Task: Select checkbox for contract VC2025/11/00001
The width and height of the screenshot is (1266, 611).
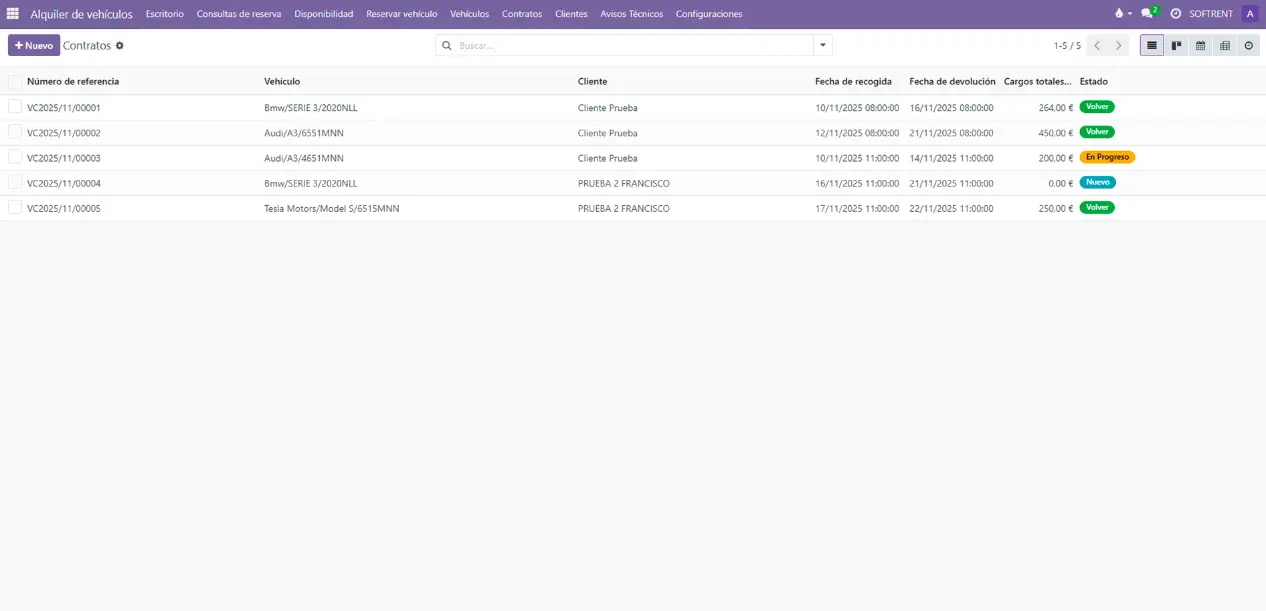Action: tap(15, 107)
